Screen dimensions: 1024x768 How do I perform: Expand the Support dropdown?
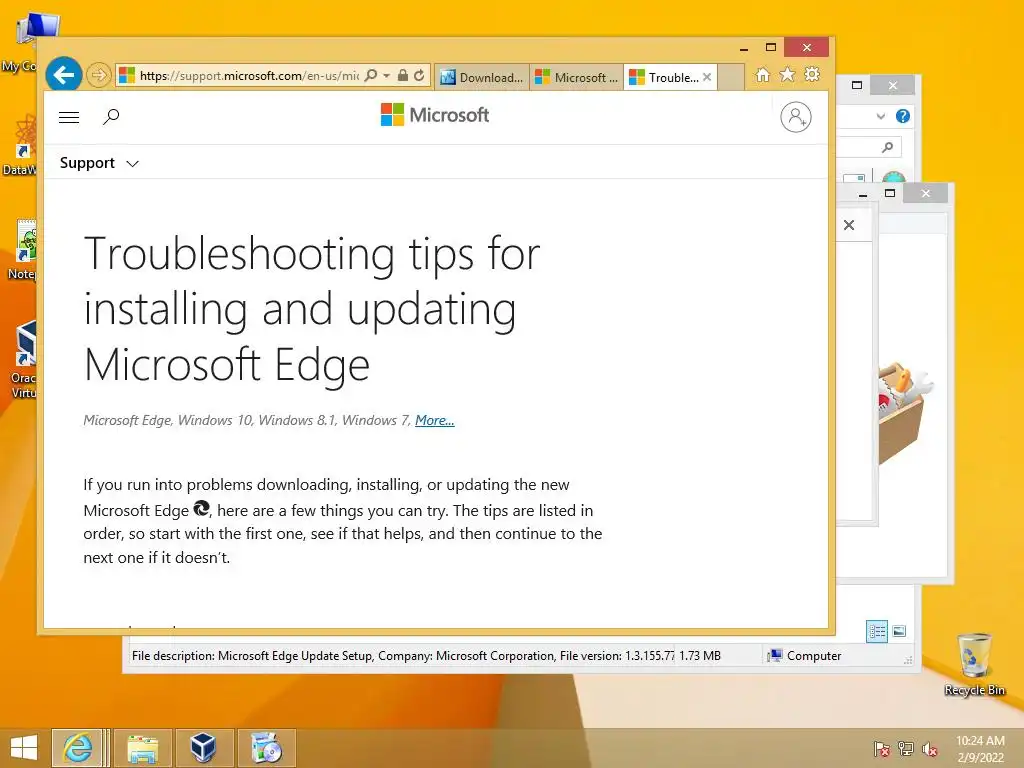click(99, 163)
